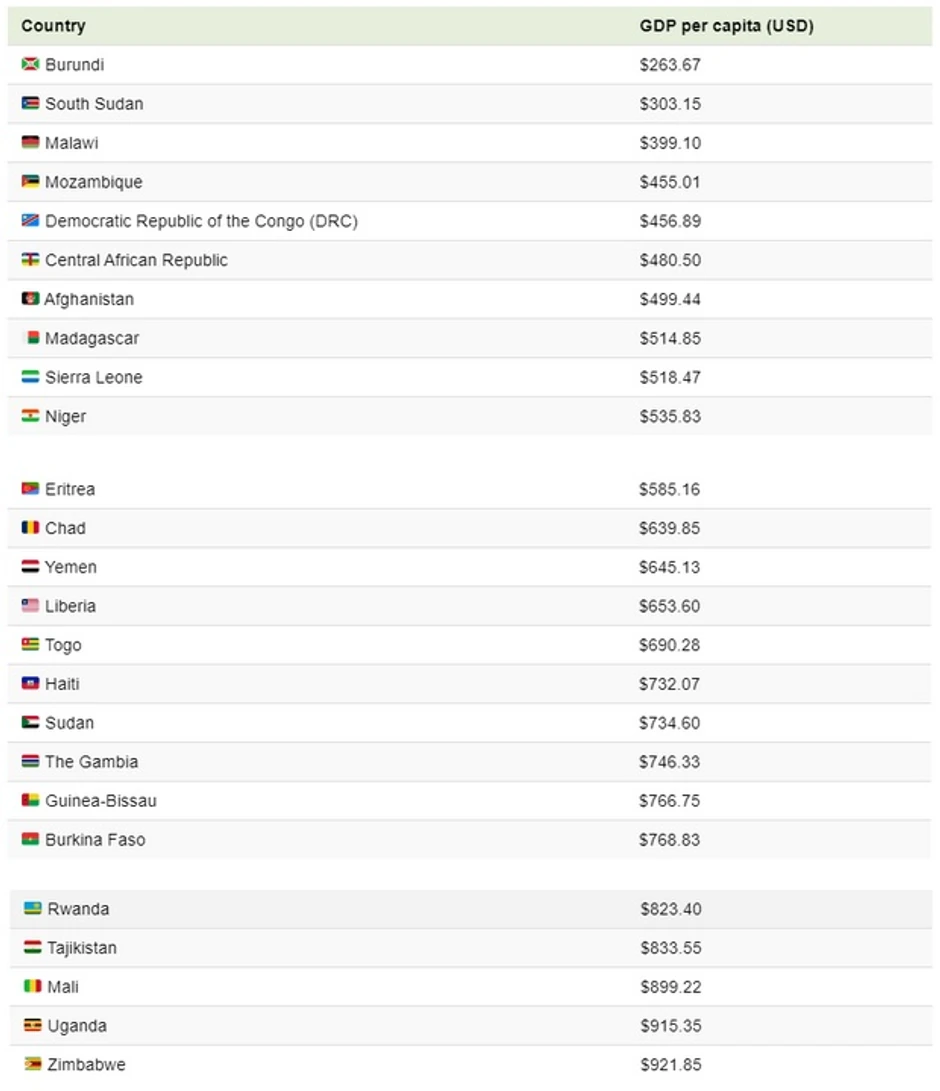
Task: Select the Guinea-Bissau country name
Action: click(x=101, y=801)
